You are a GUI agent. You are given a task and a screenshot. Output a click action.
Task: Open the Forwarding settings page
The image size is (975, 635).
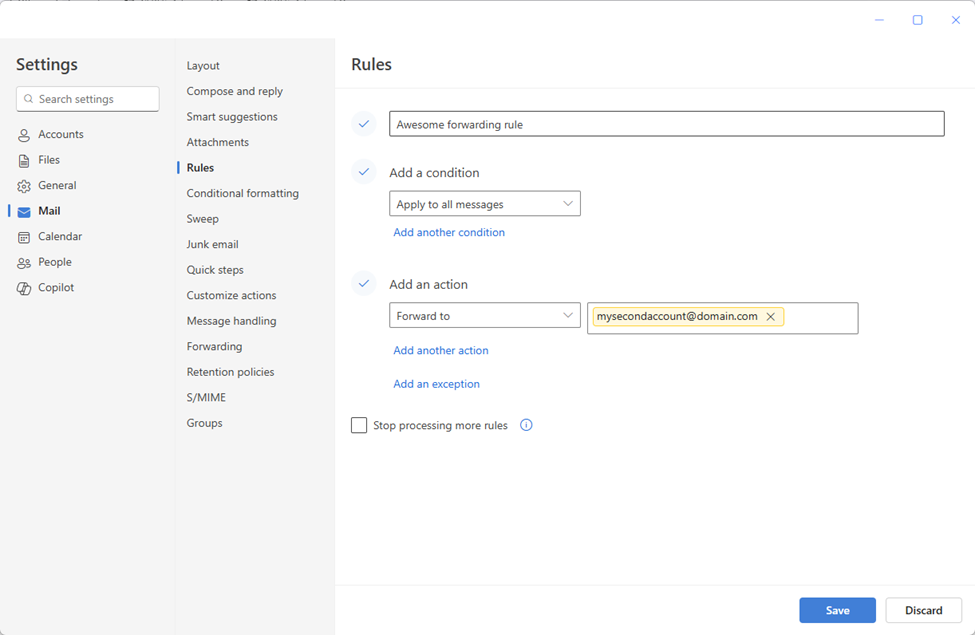click(214, 347)
